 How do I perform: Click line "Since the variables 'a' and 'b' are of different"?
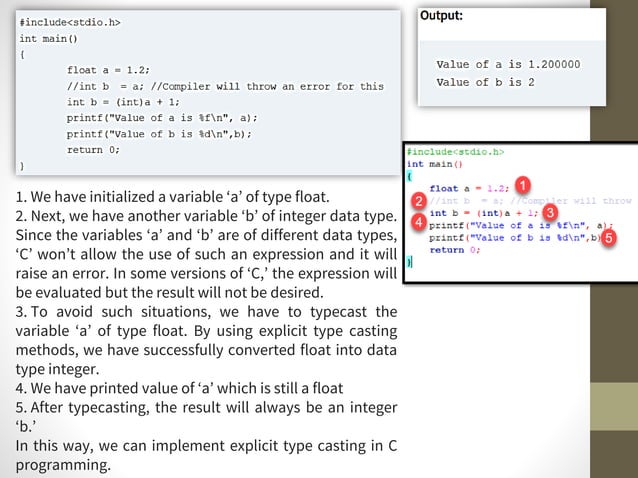(206, 235)
